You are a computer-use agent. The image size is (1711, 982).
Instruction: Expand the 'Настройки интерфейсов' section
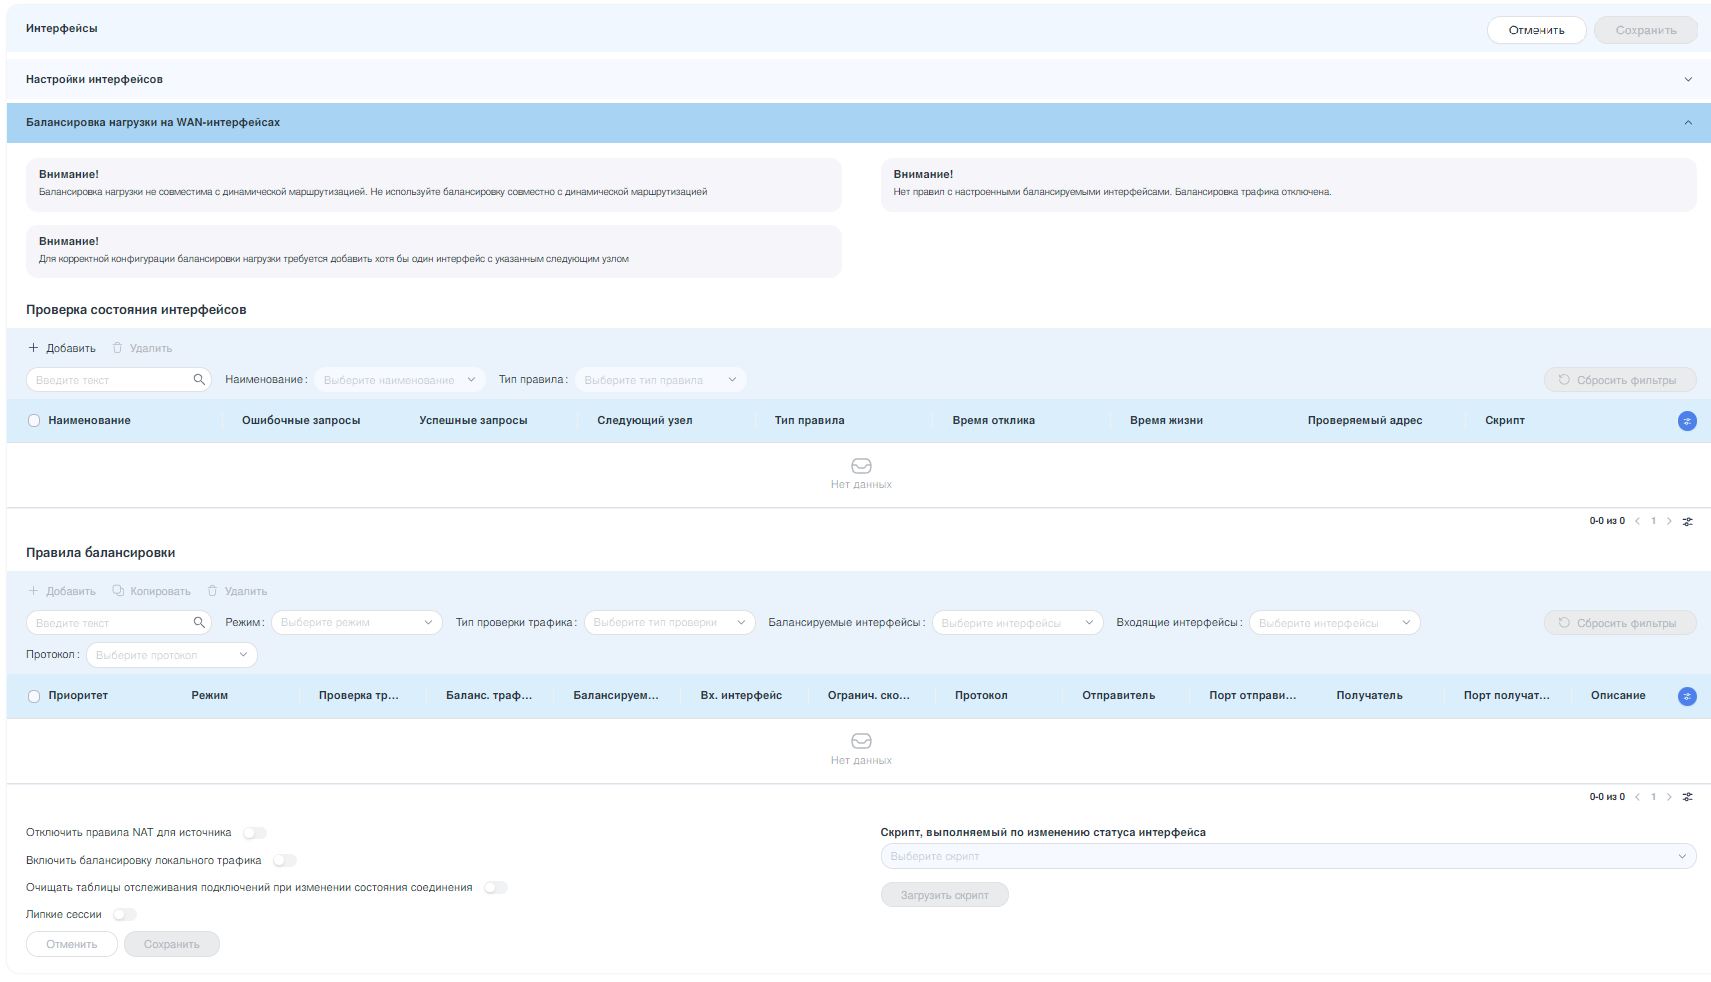coord(1687,80)
